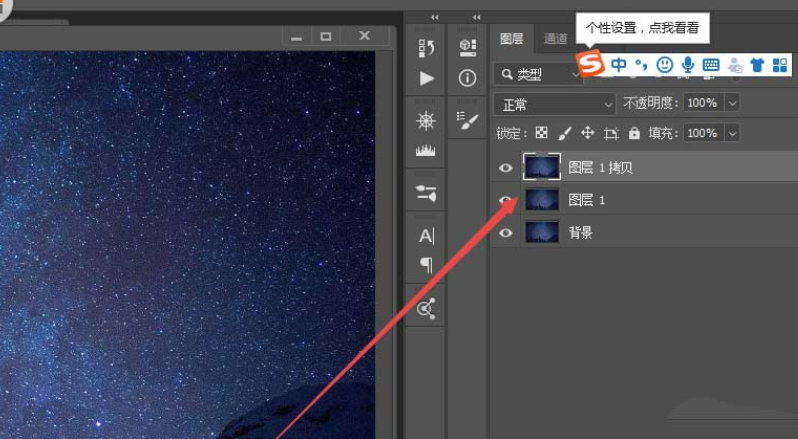The width and height of the screenshot is (798, 439).
Task: Select the 图层 1 layer name
Action: (x=587, y=200)
